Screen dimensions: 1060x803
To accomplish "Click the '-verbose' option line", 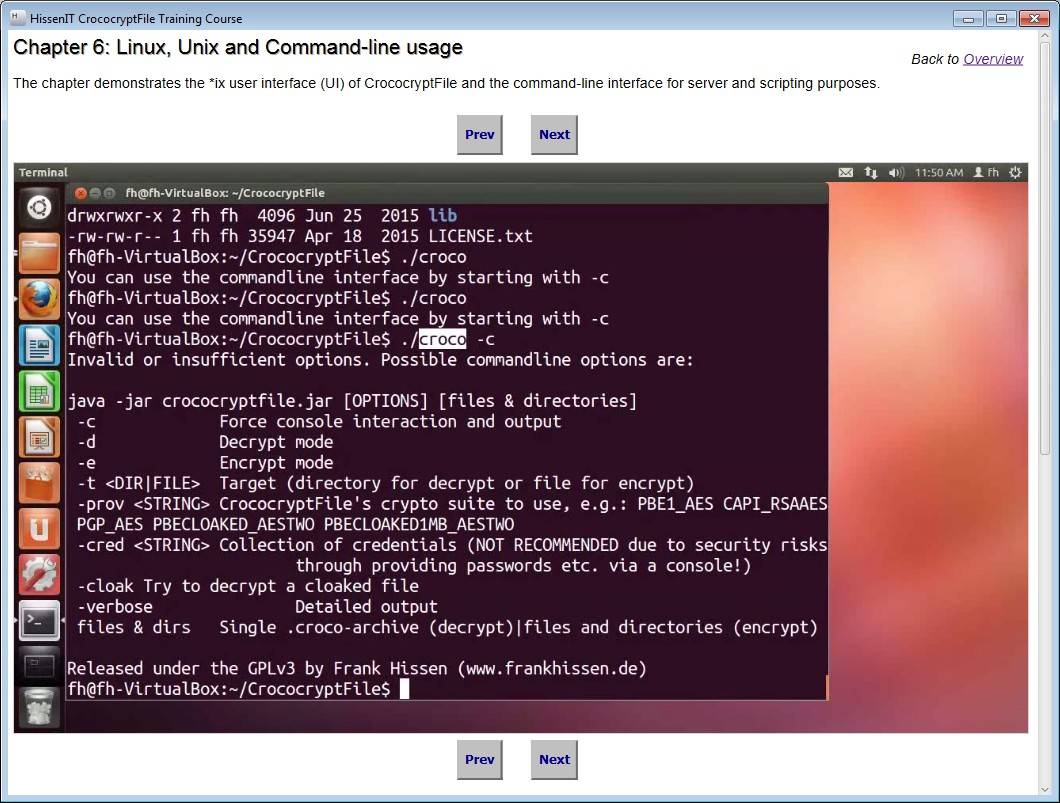I will point(257,606).
